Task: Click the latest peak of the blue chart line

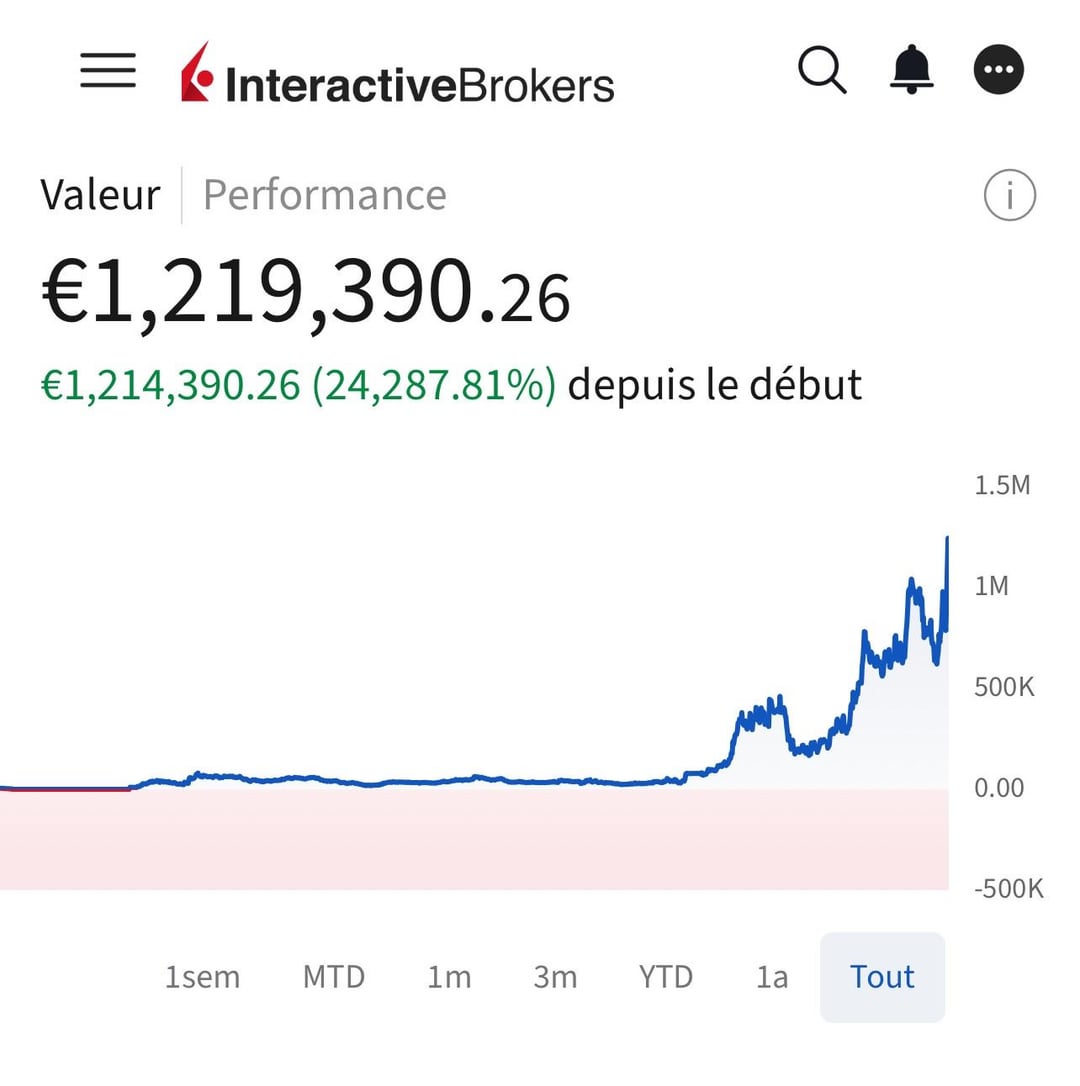Action: [x=947, y=540]
